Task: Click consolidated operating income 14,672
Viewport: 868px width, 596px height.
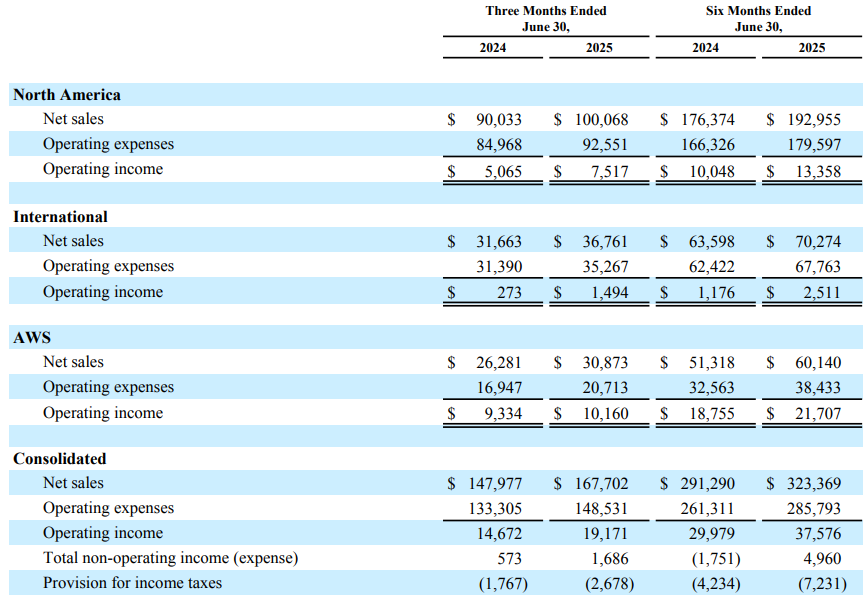Action: point(499,533)
